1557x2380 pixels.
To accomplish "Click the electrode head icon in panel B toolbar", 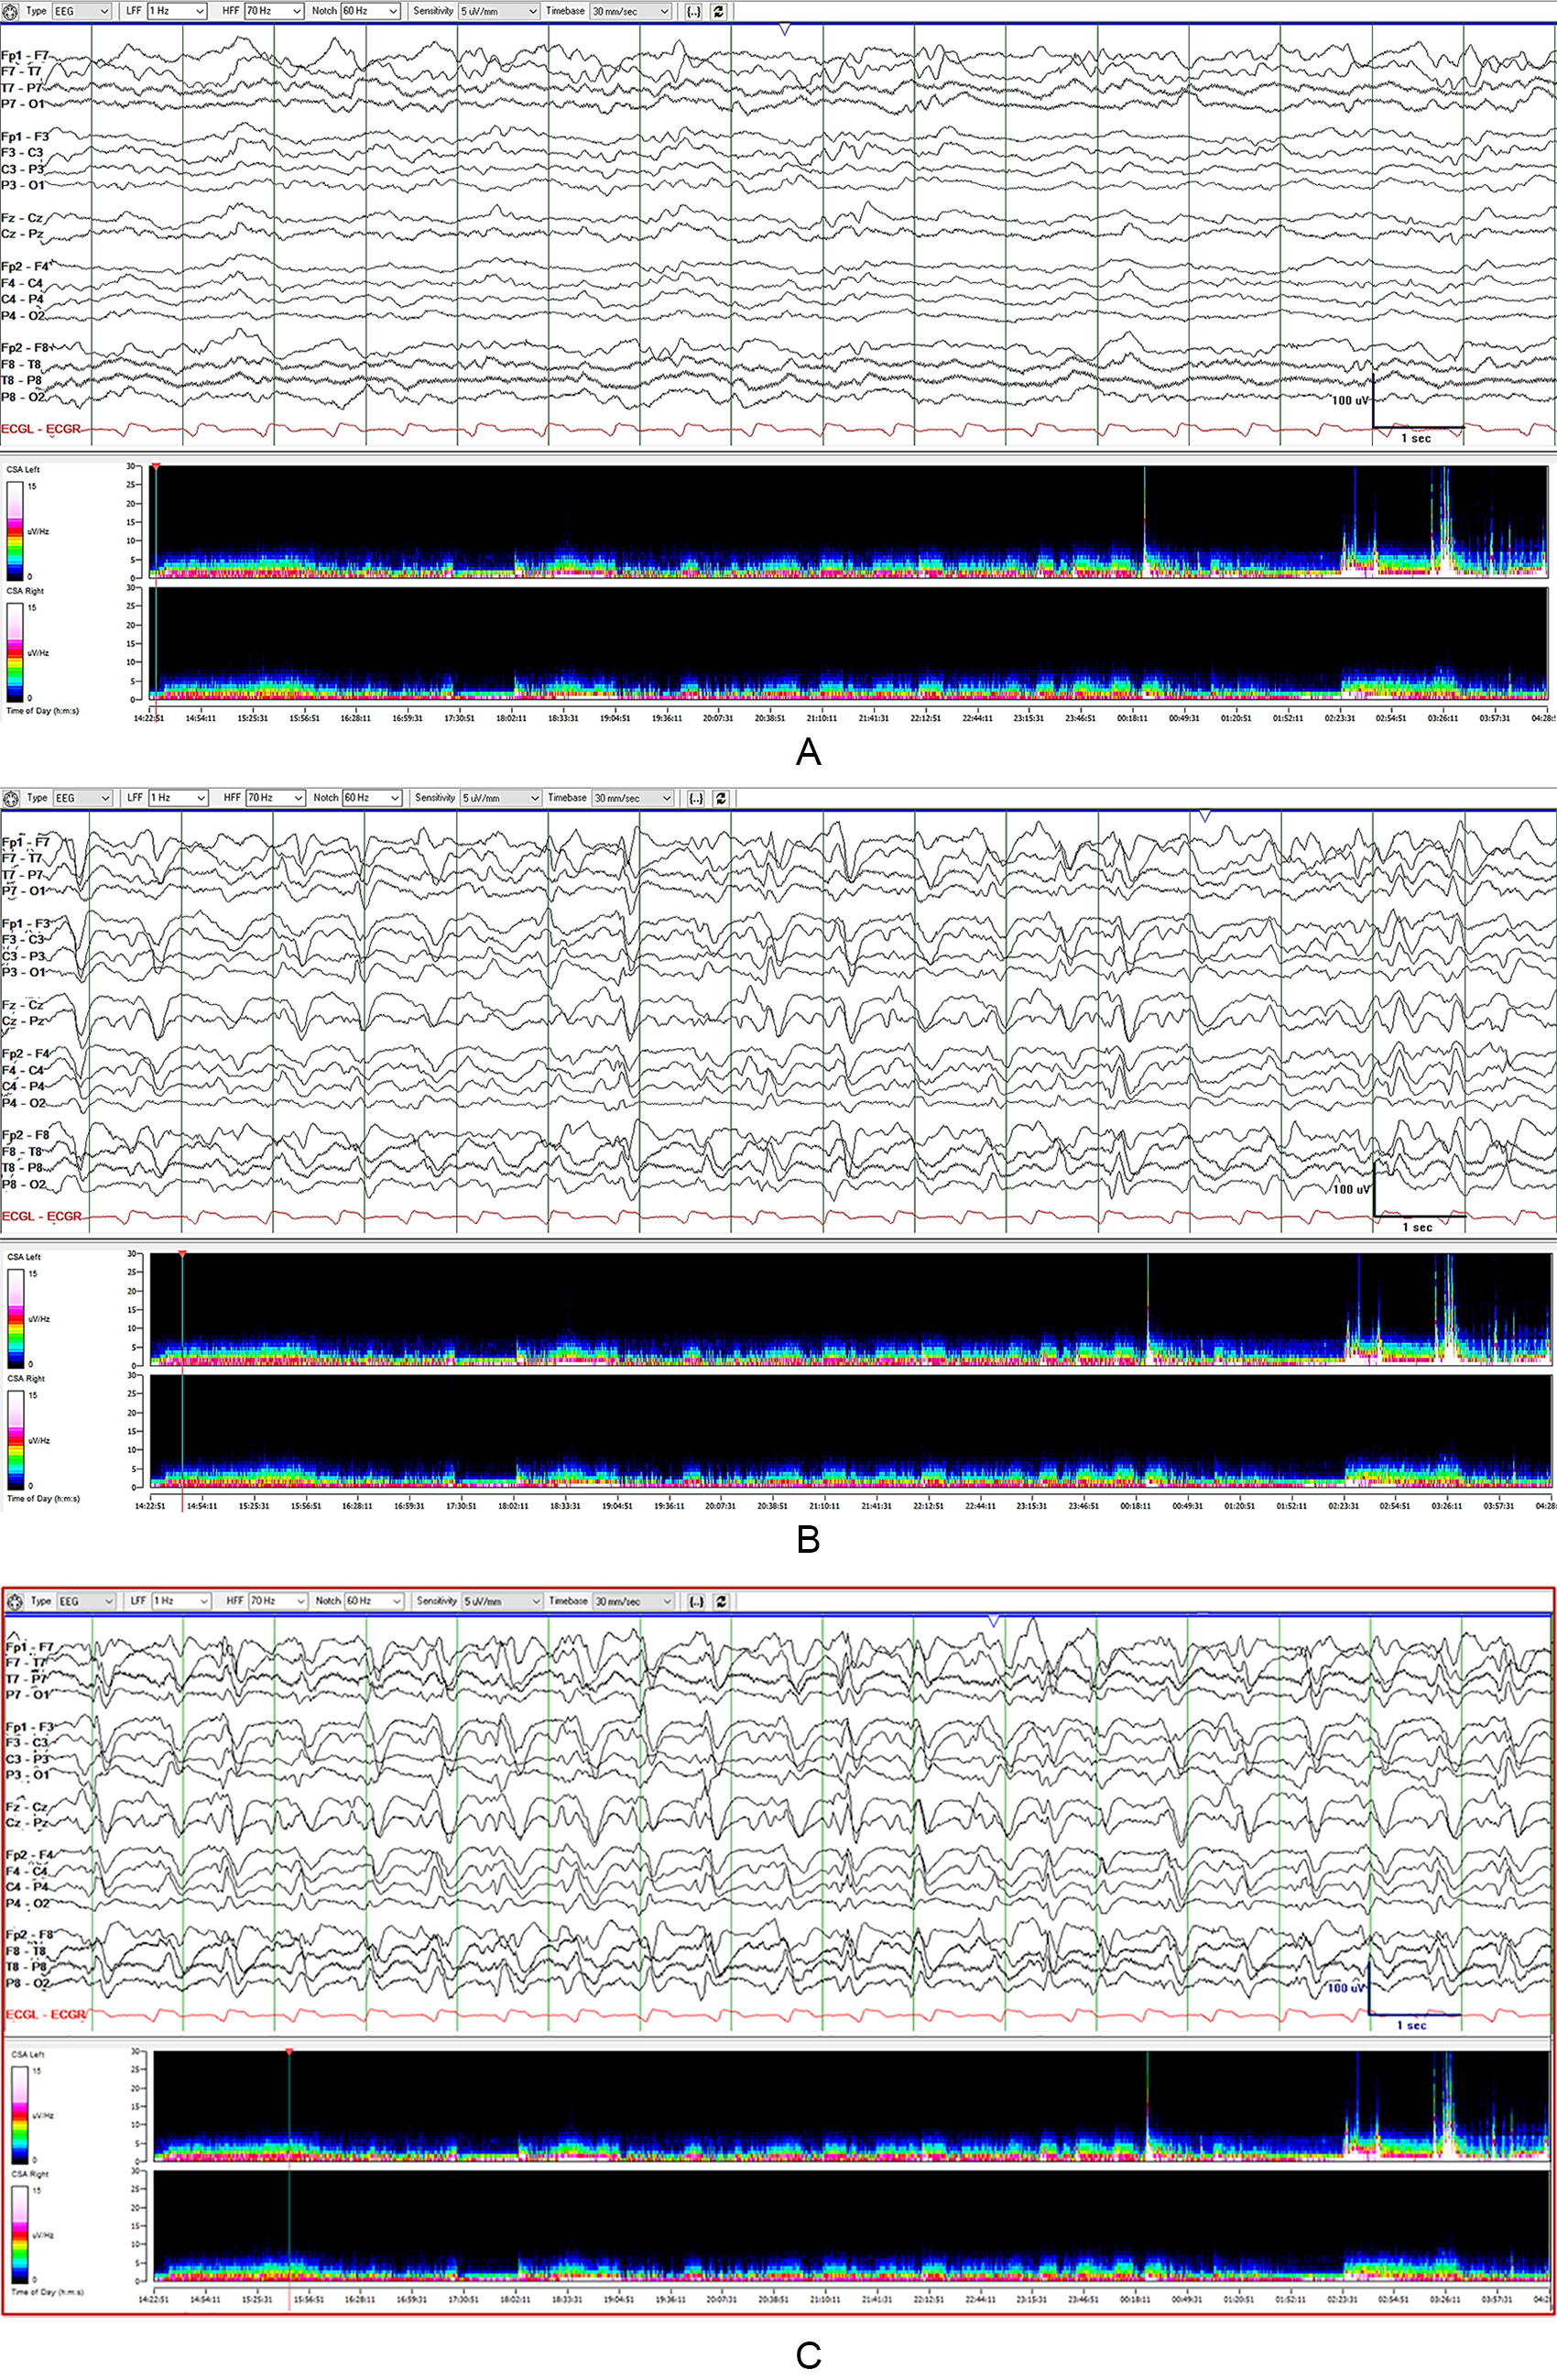I will 11,798.
